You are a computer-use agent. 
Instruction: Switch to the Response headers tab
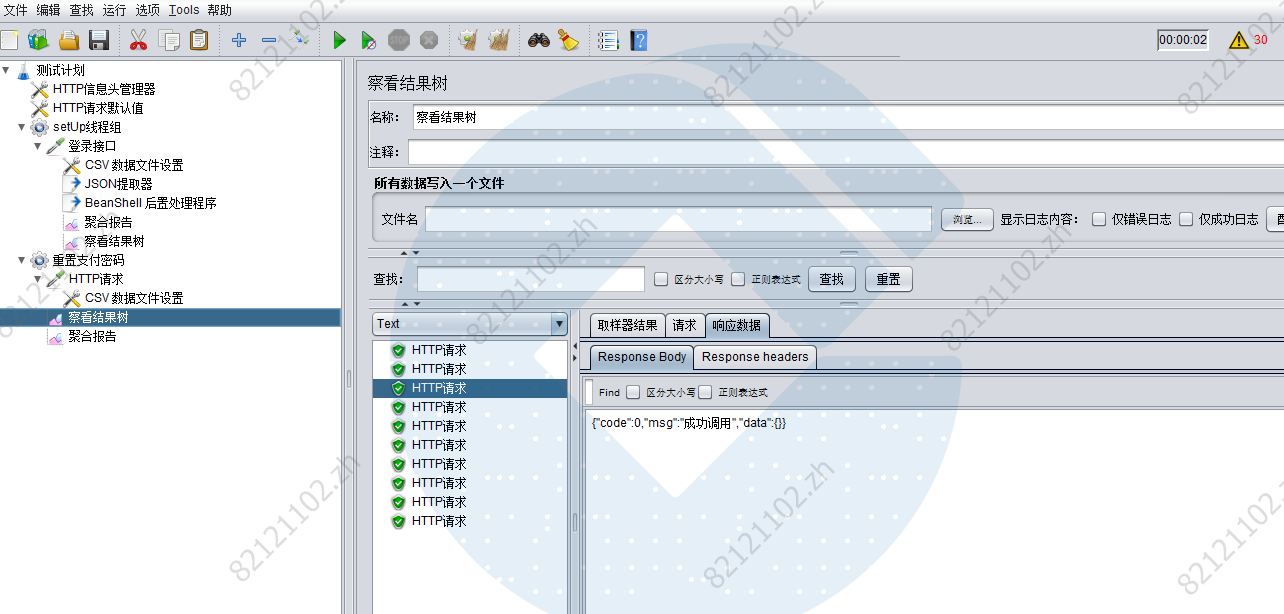[x=755, y=357]
